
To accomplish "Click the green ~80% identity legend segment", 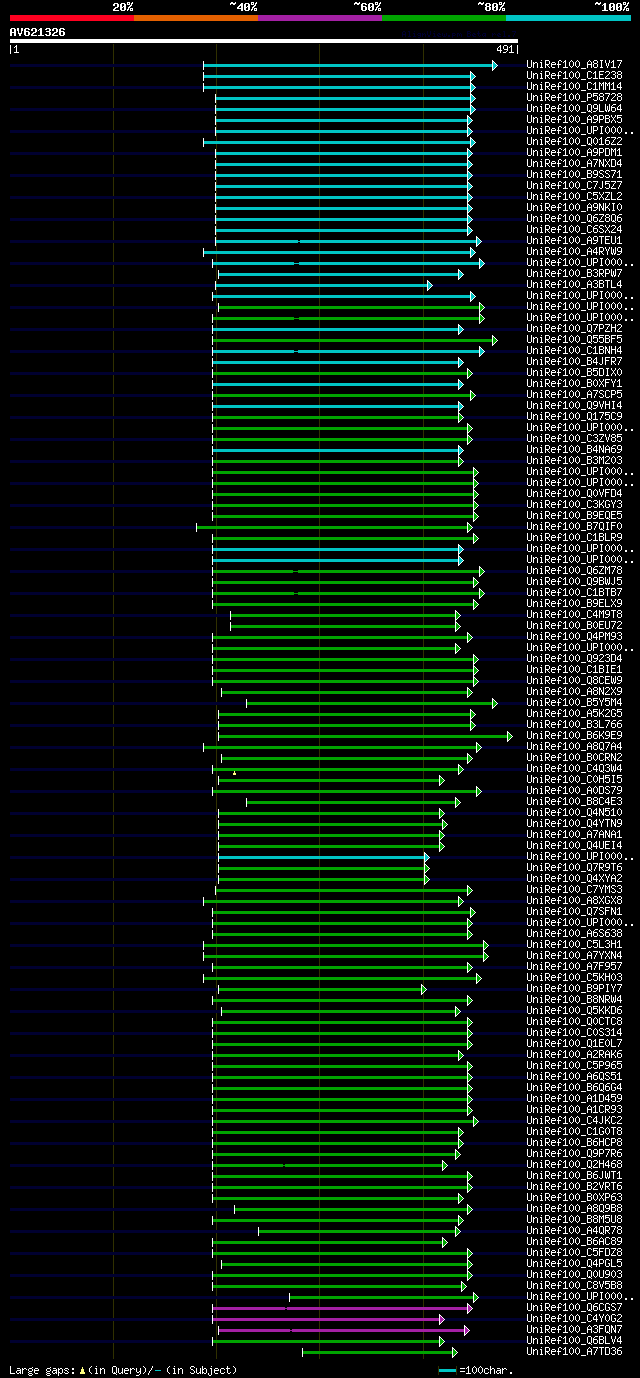I will [443, 18].
